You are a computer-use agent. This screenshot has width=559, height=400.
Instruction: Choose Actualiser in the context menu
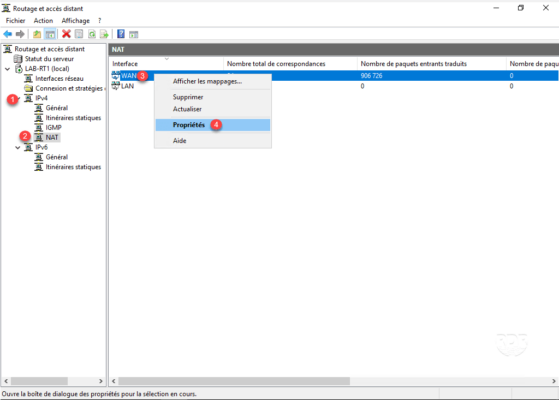click(x=213, y=109)
